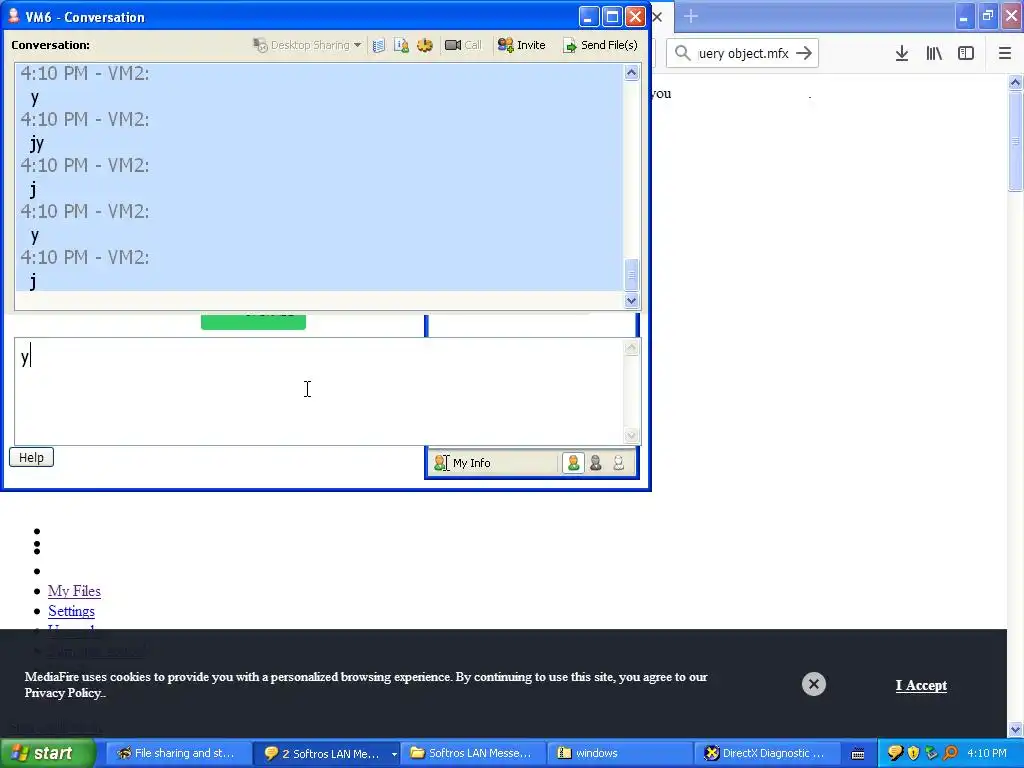Maximize the VM6 Conversation window
1024x768 pixels.
click(612, 17)
